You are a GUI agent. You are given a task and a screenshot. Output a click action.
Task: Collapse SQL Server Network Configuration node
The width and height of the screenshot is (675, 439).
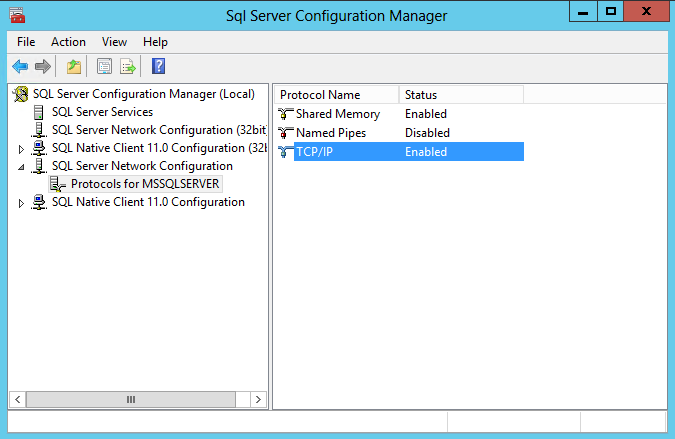click(21, 167)
